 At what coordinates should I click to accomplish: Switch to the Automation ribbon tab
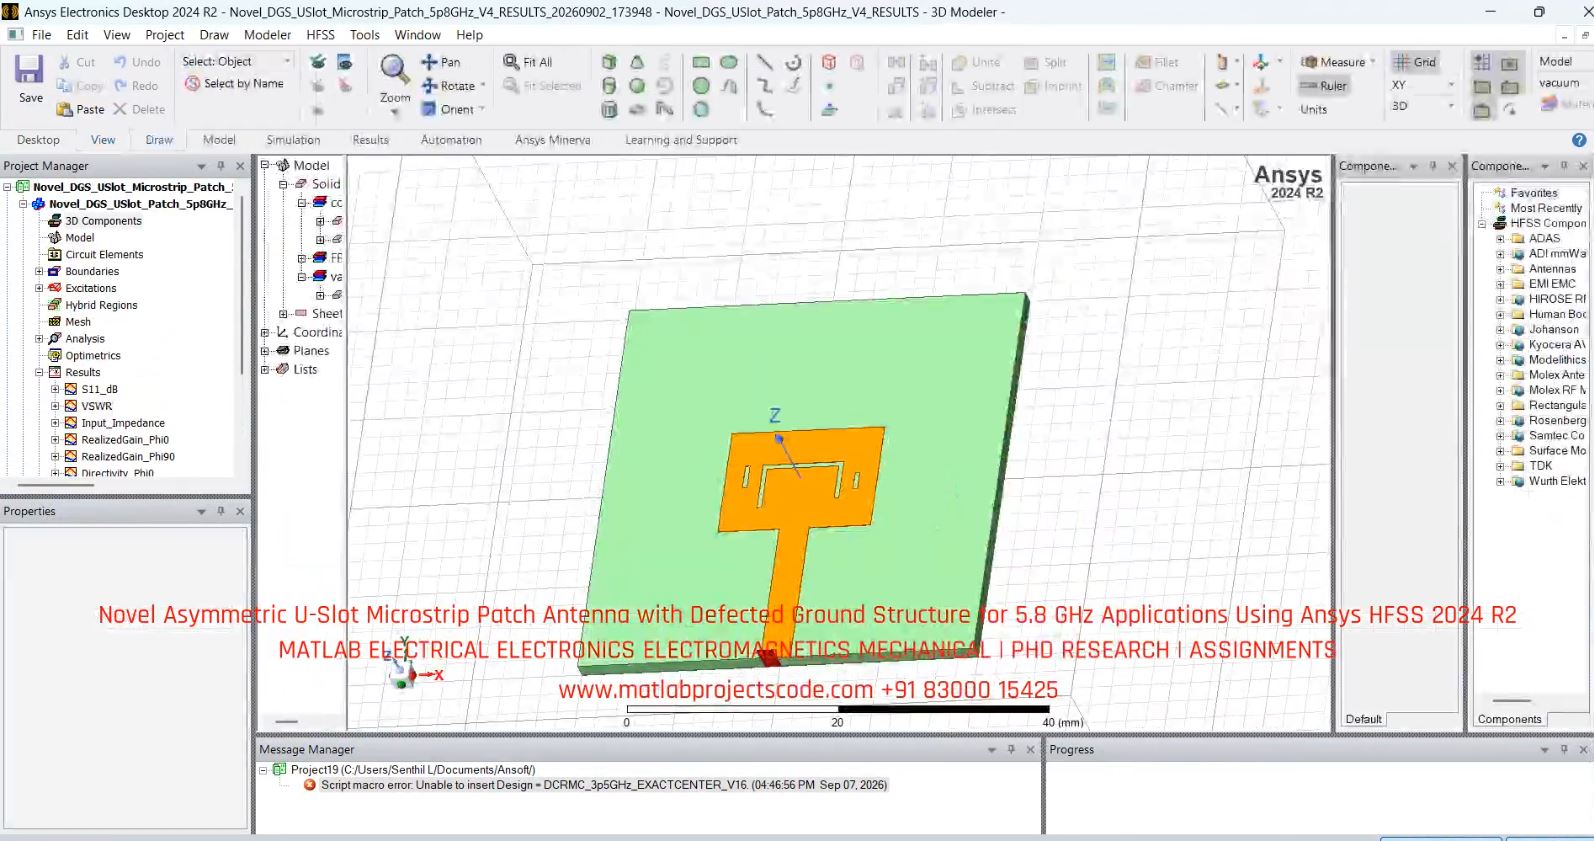coord(451,140)
